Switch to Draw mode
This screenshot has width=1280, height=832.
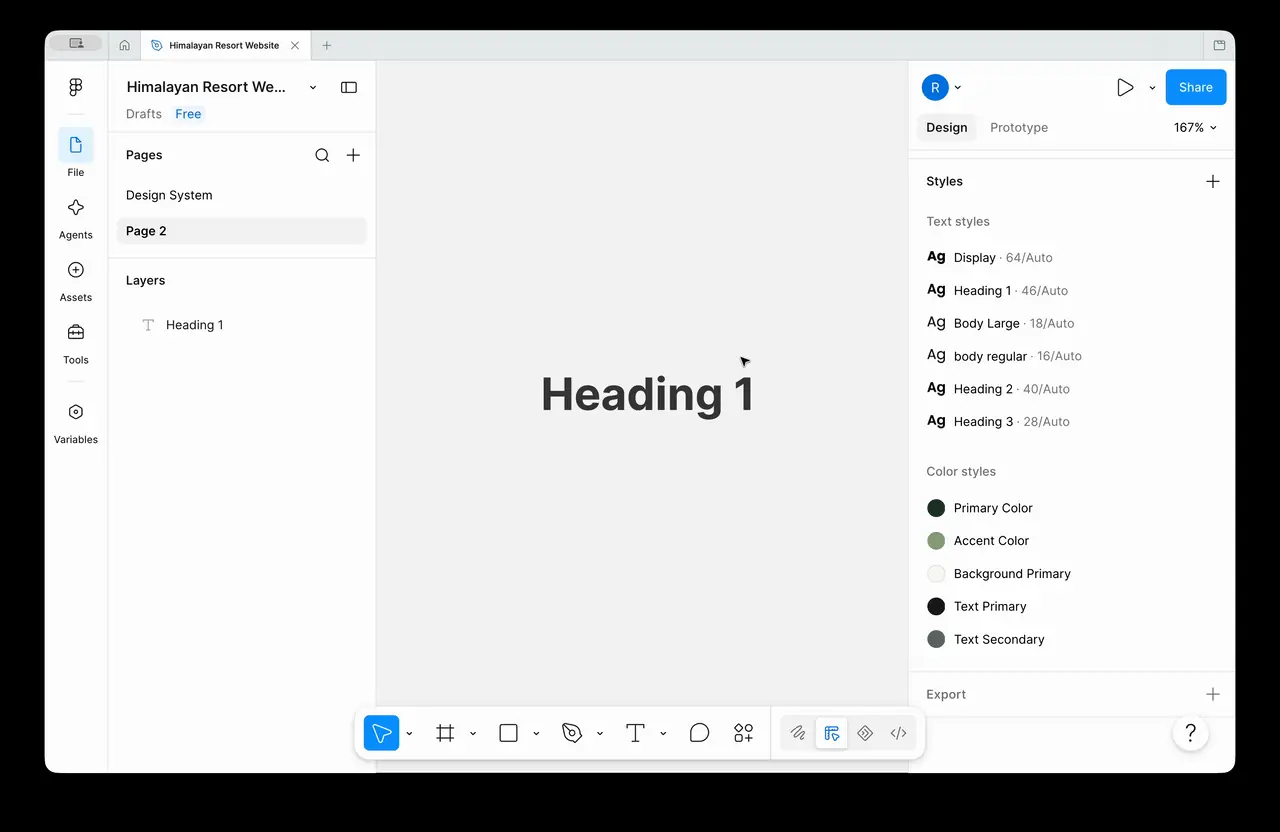(x=798, y=733)
